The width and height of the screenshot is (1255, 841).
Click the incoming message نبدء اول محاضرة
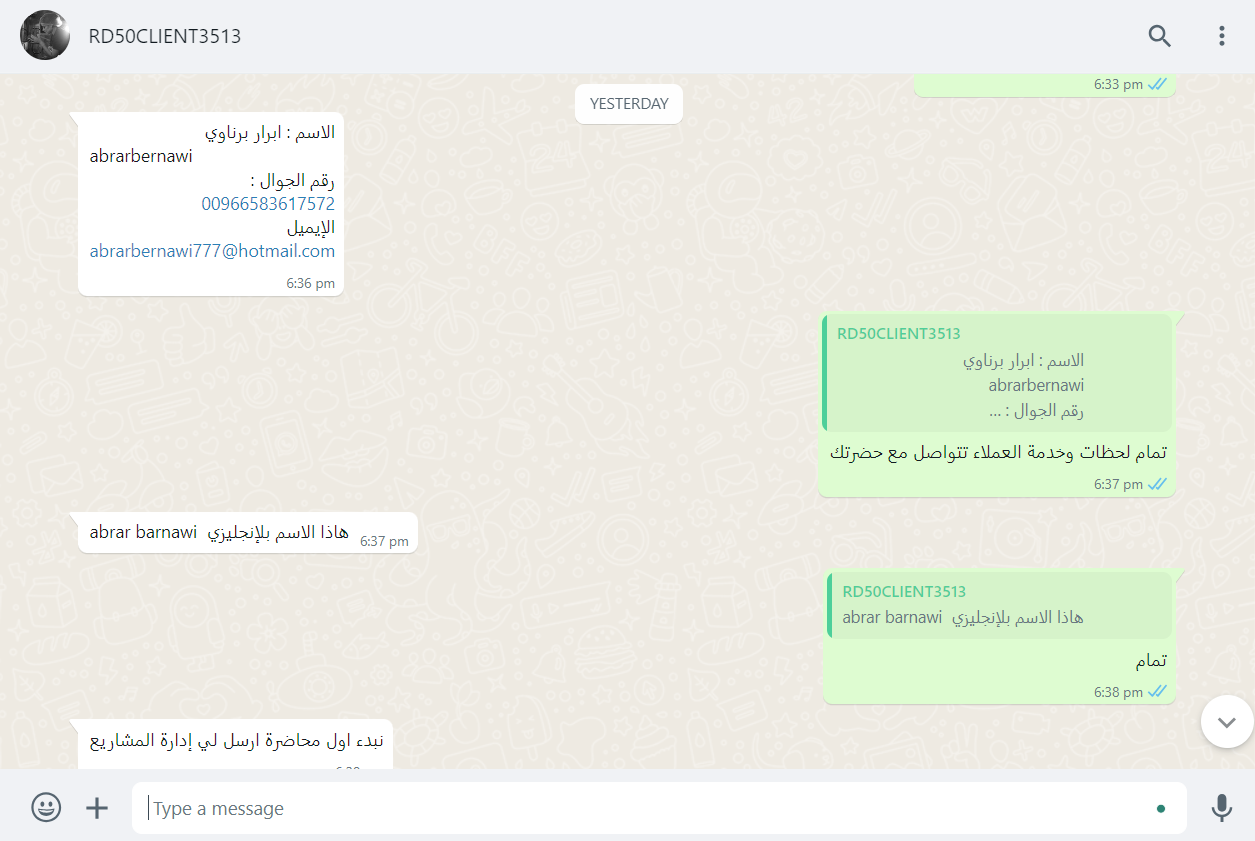click(236, 741)
